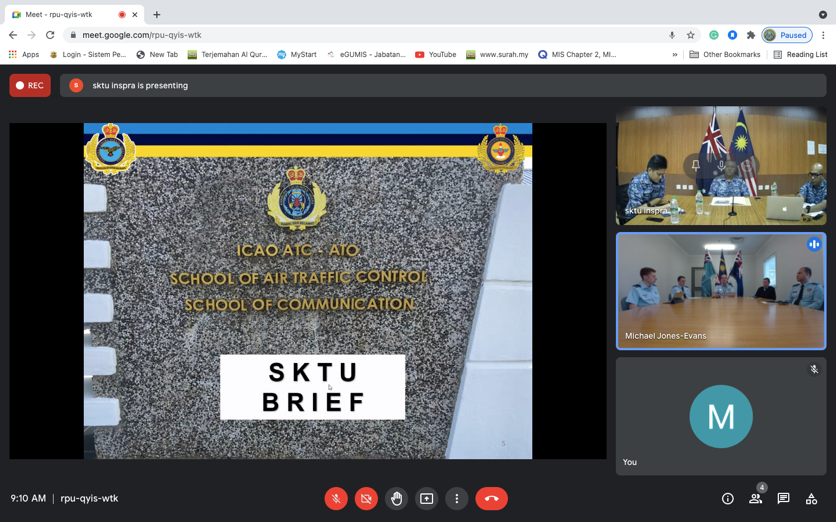836x522 pixels.
Task: Open the chat with everyone panel
Action: pyautogui.click(x=783, y=499)
